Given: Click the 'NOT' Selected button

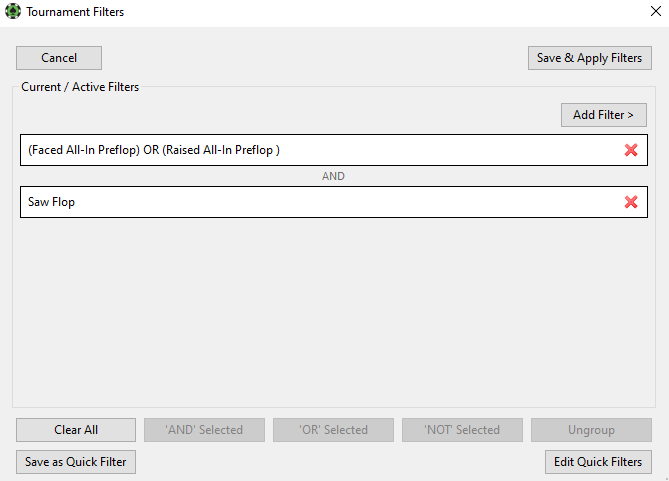Looking at the screenshot, I should coord(462,430).
